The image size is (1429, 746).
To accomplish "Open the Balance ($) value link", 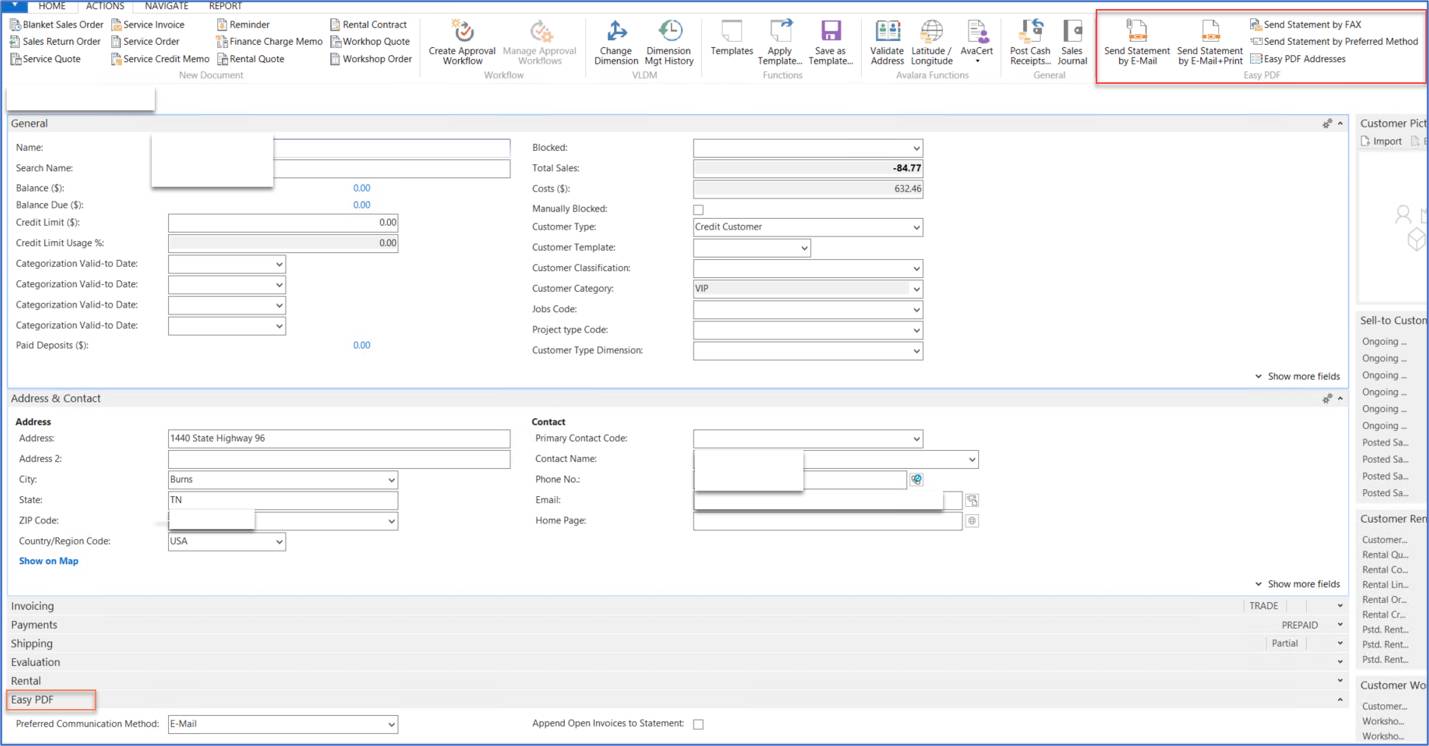I will [x=361, y=188].
